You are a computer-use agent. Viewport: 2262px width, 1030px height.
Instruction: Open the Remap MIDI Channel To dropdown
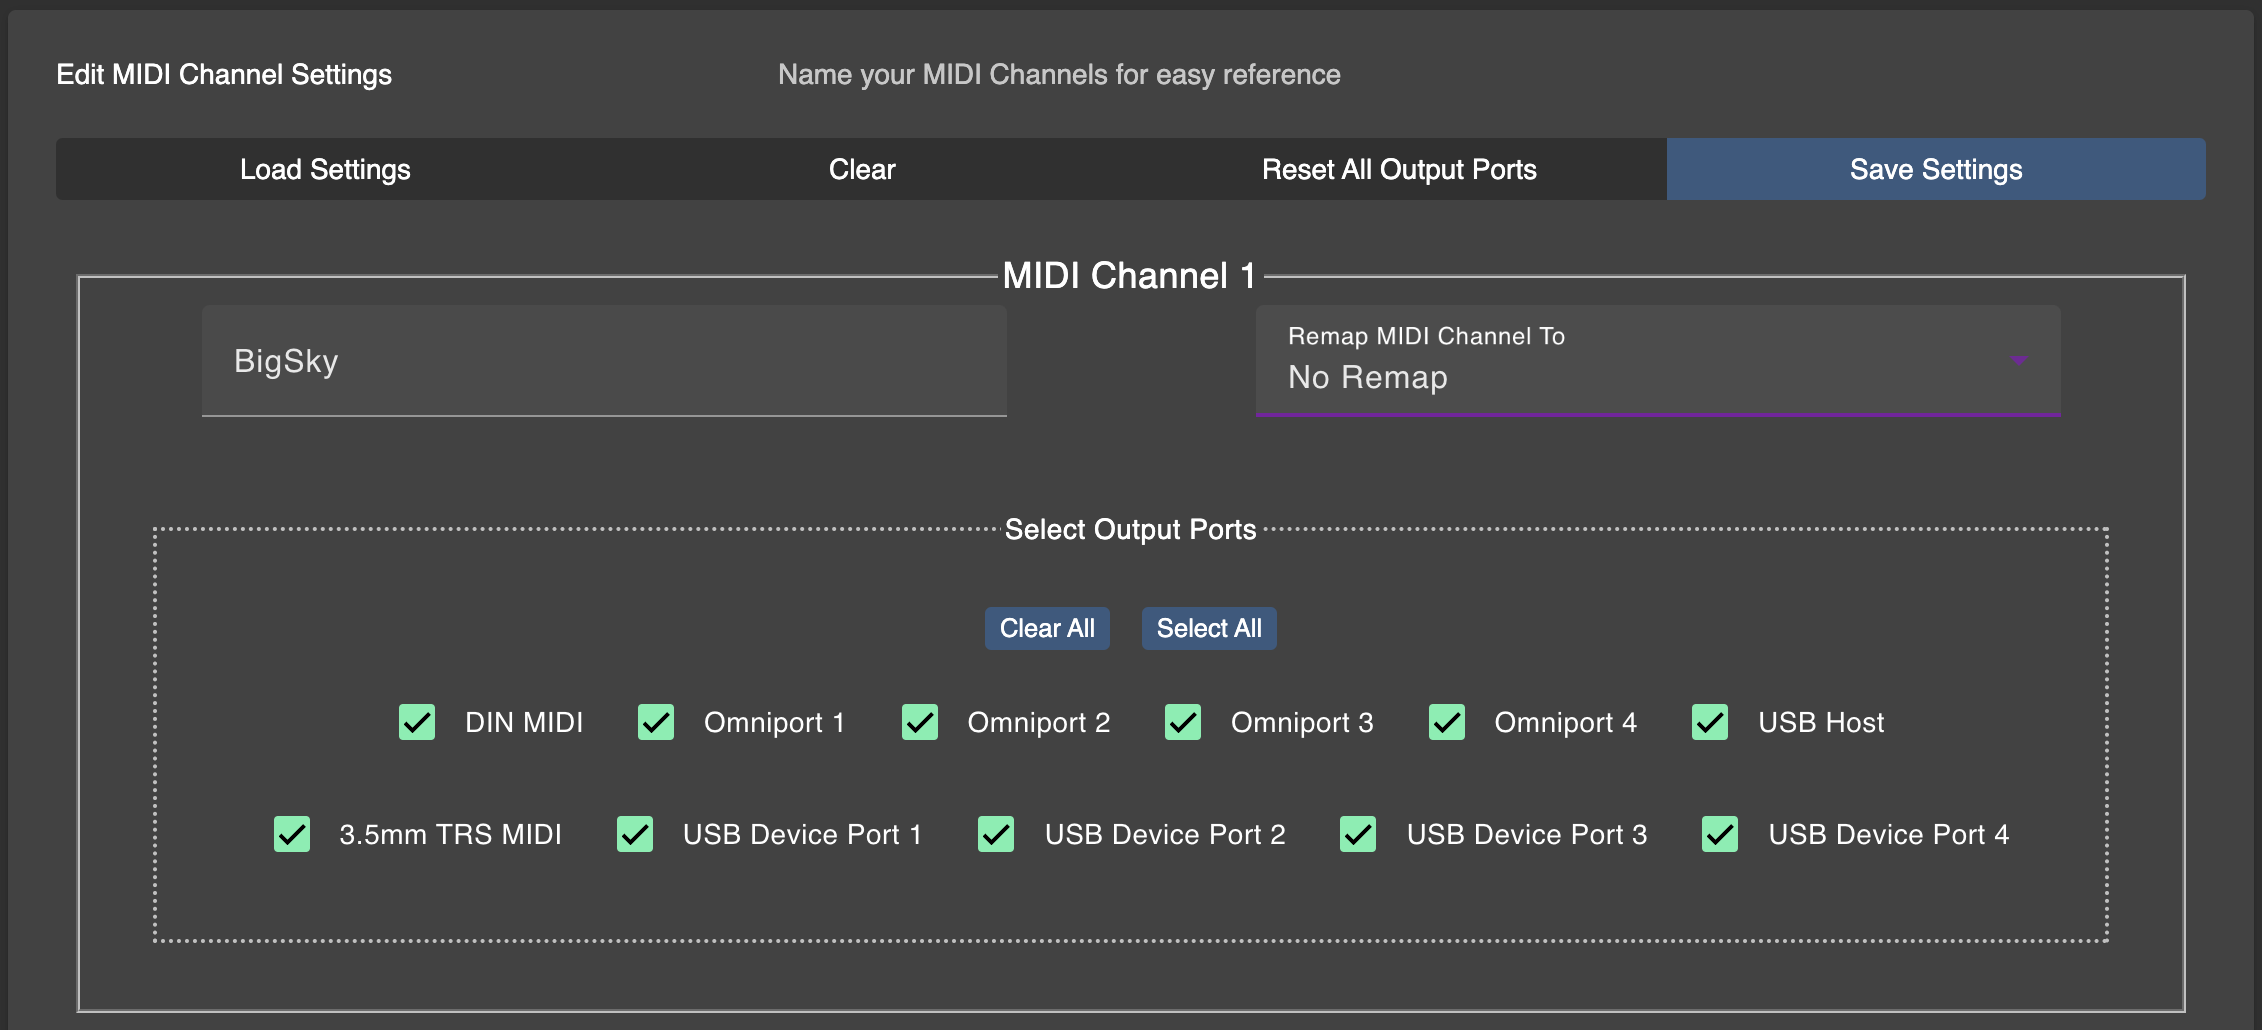pyautogui.click(x=1657, y=361)
